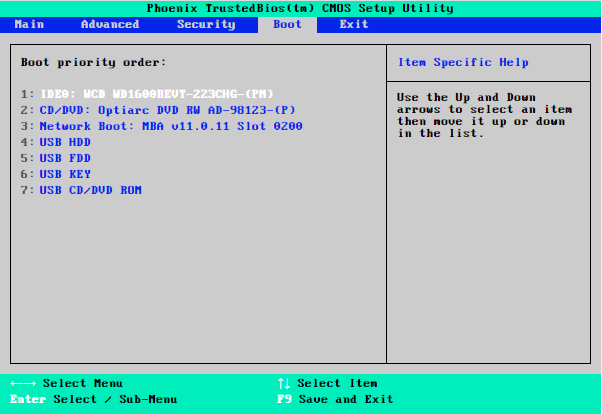Switch to the Advanced tab

click(110, 25)
